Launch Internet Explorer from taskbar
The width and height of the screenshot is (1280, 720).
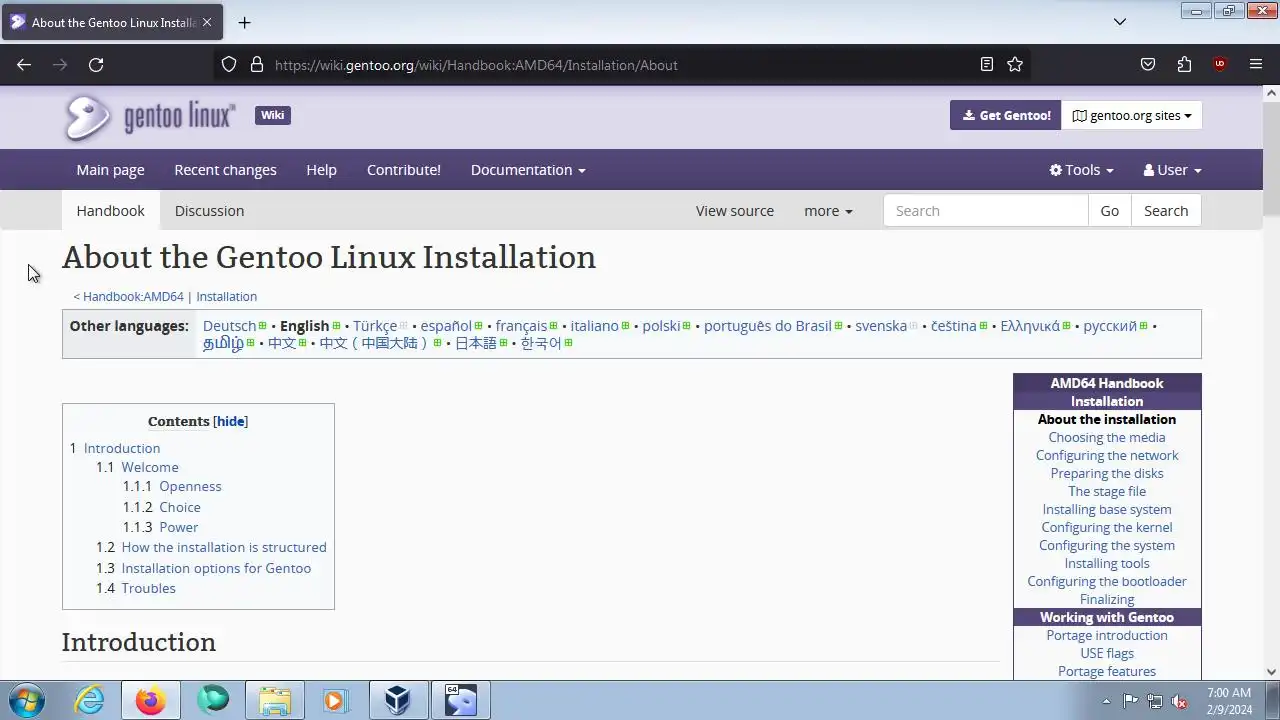[x=90, y=700]
